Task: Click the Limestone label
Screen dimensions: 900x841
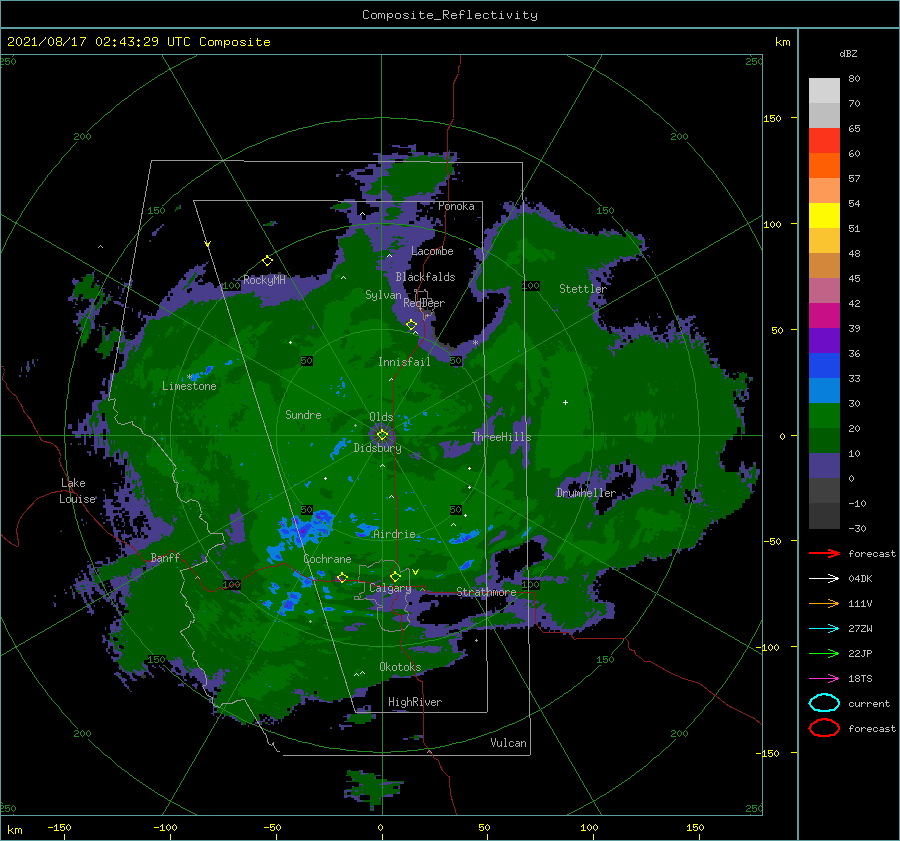Action: 189,386
